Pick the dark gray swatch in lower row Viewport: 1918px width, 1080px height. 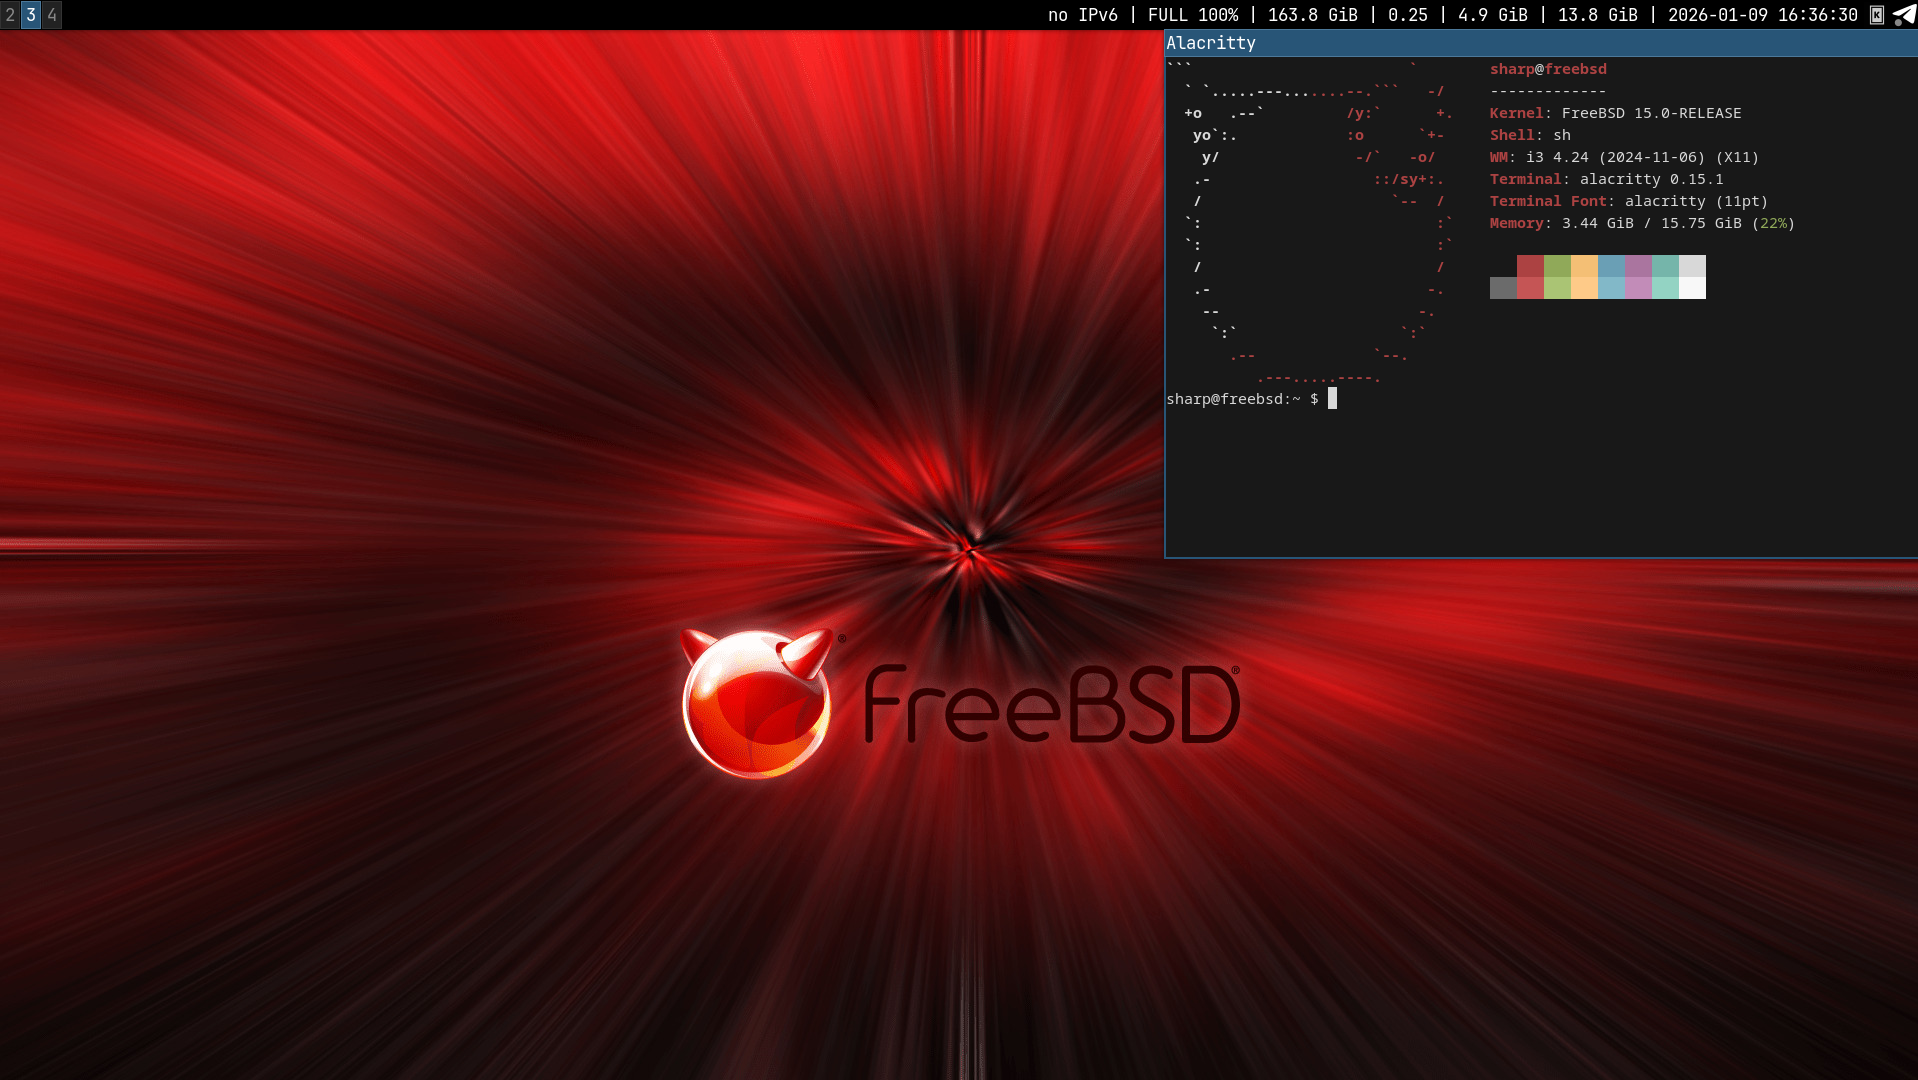1503,288
